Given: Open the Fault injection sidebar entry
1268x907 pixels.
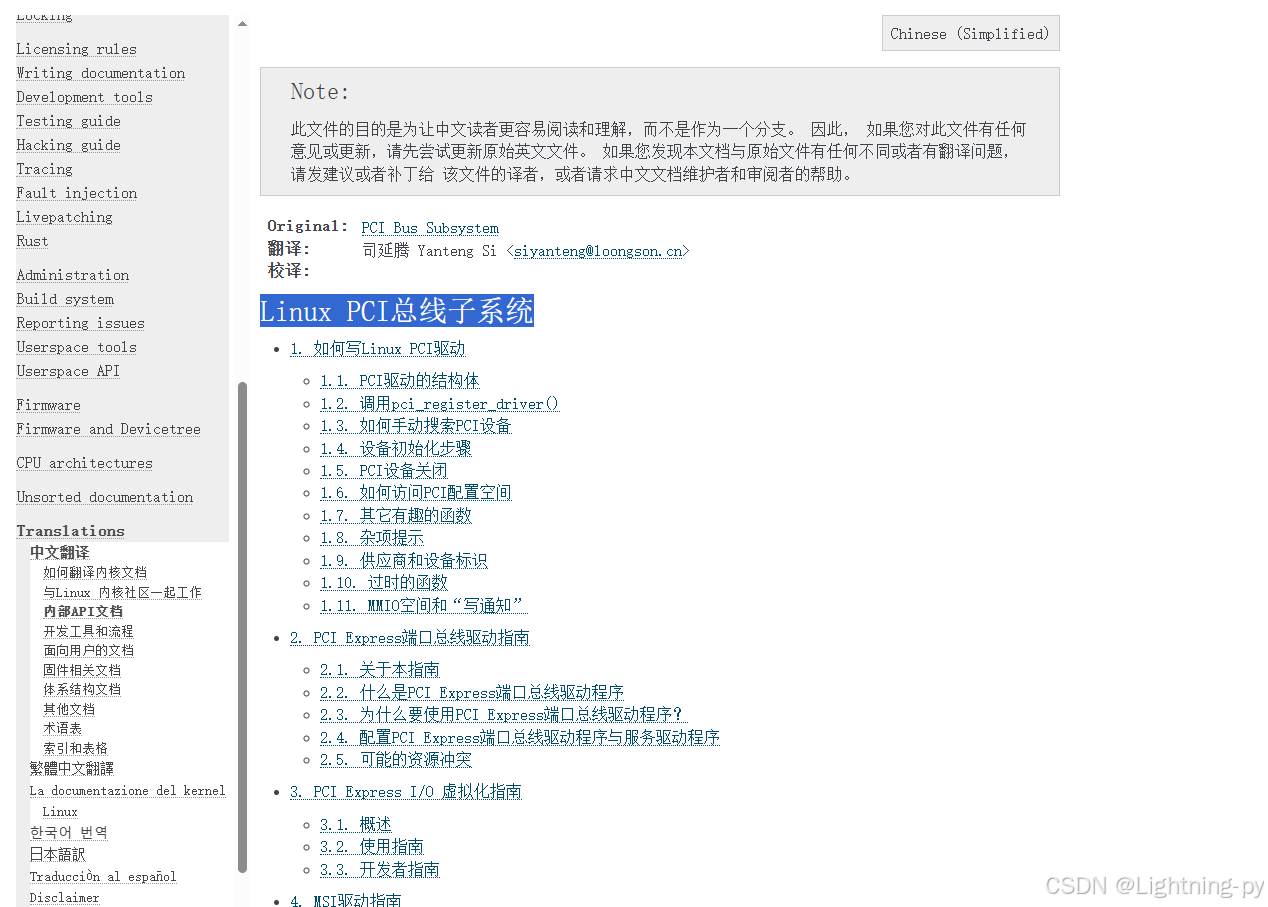Looking at the screenshot, I should click(x=76, y=193).
